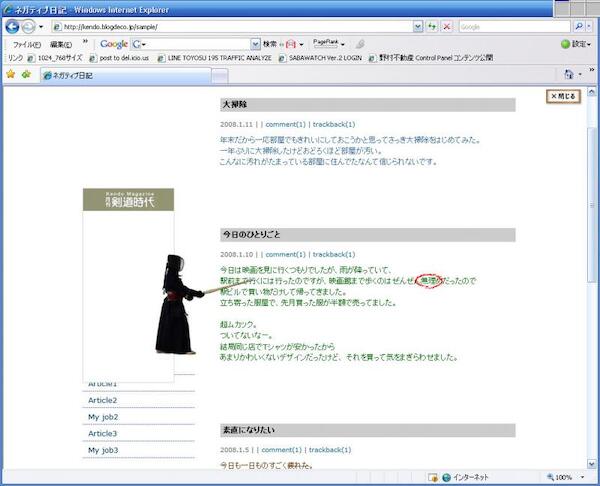
Task: Open the 1024_768サイズ links bar favorite
Action: (x=55, y=58)
